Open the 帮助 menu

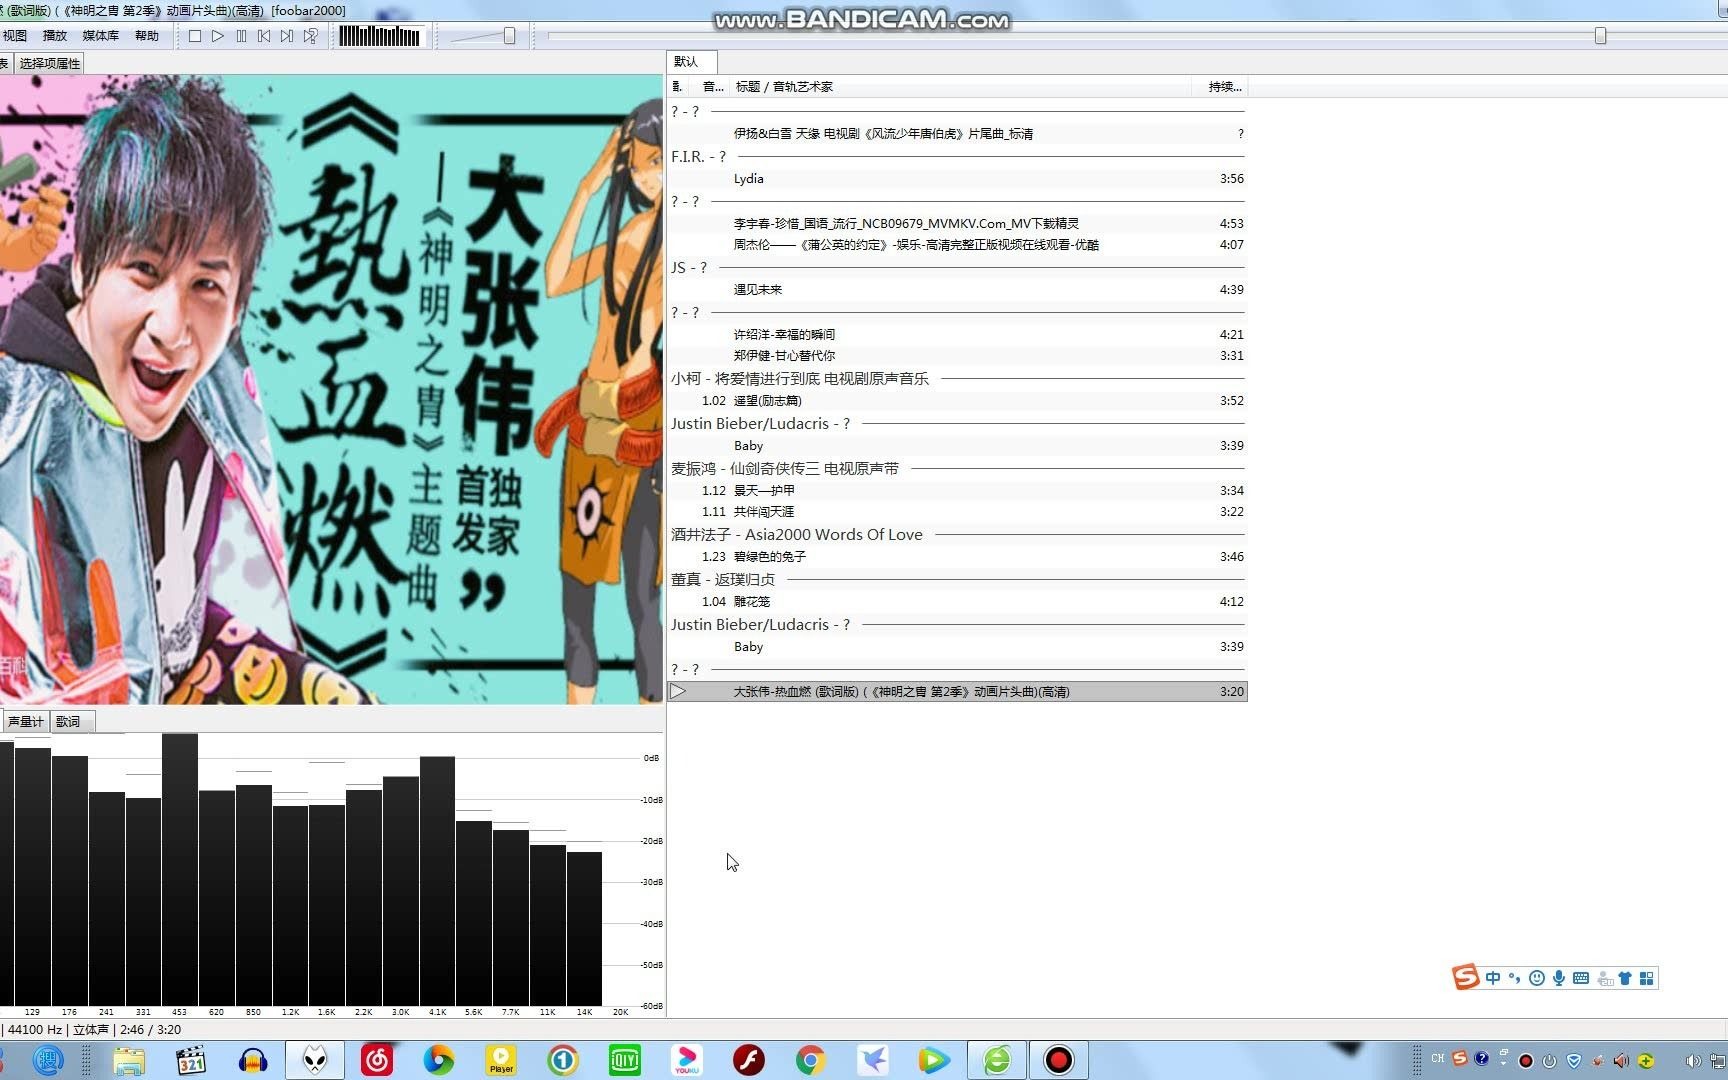(147, 36)
